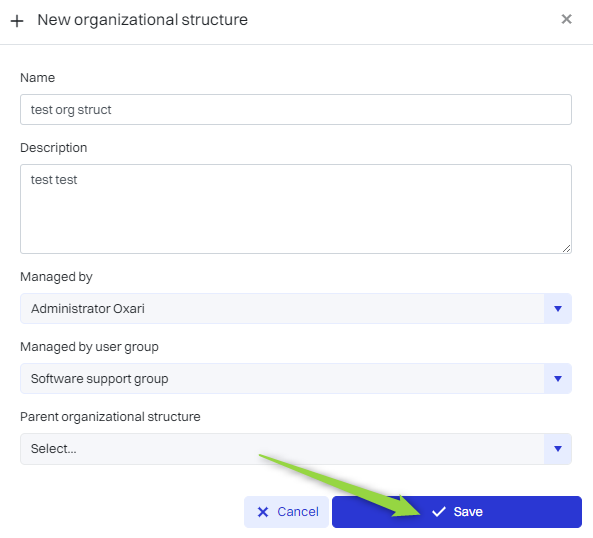Click the Save button text

pos(468,512)
